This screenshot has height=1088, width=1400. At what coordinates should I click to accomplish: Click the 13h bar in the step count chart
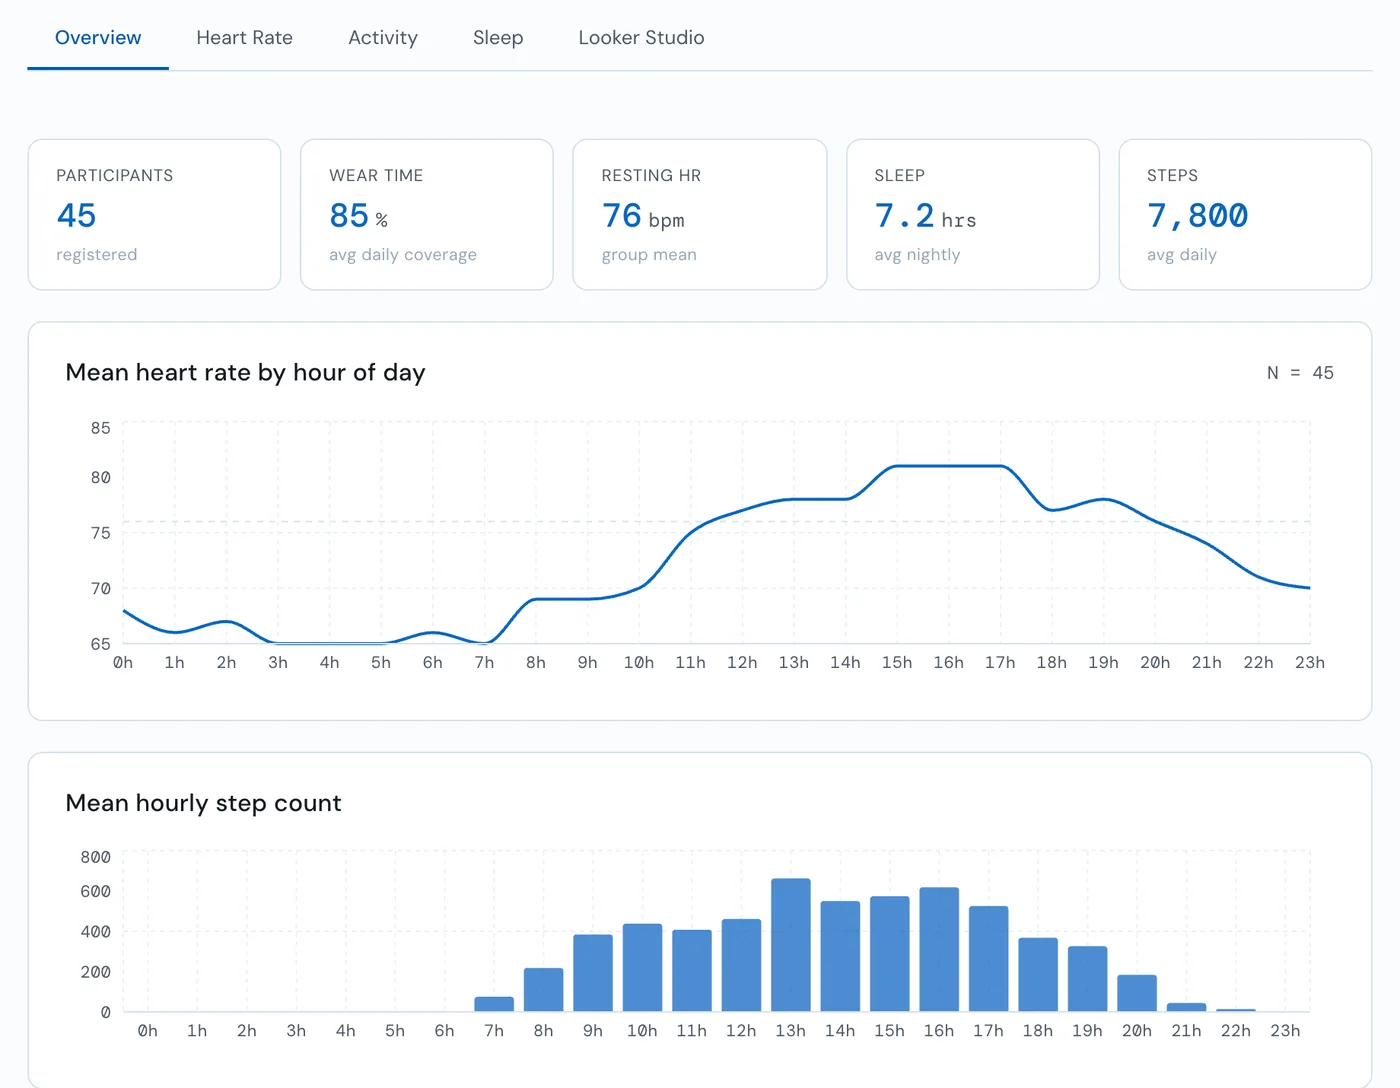click(x=790, y=945)
